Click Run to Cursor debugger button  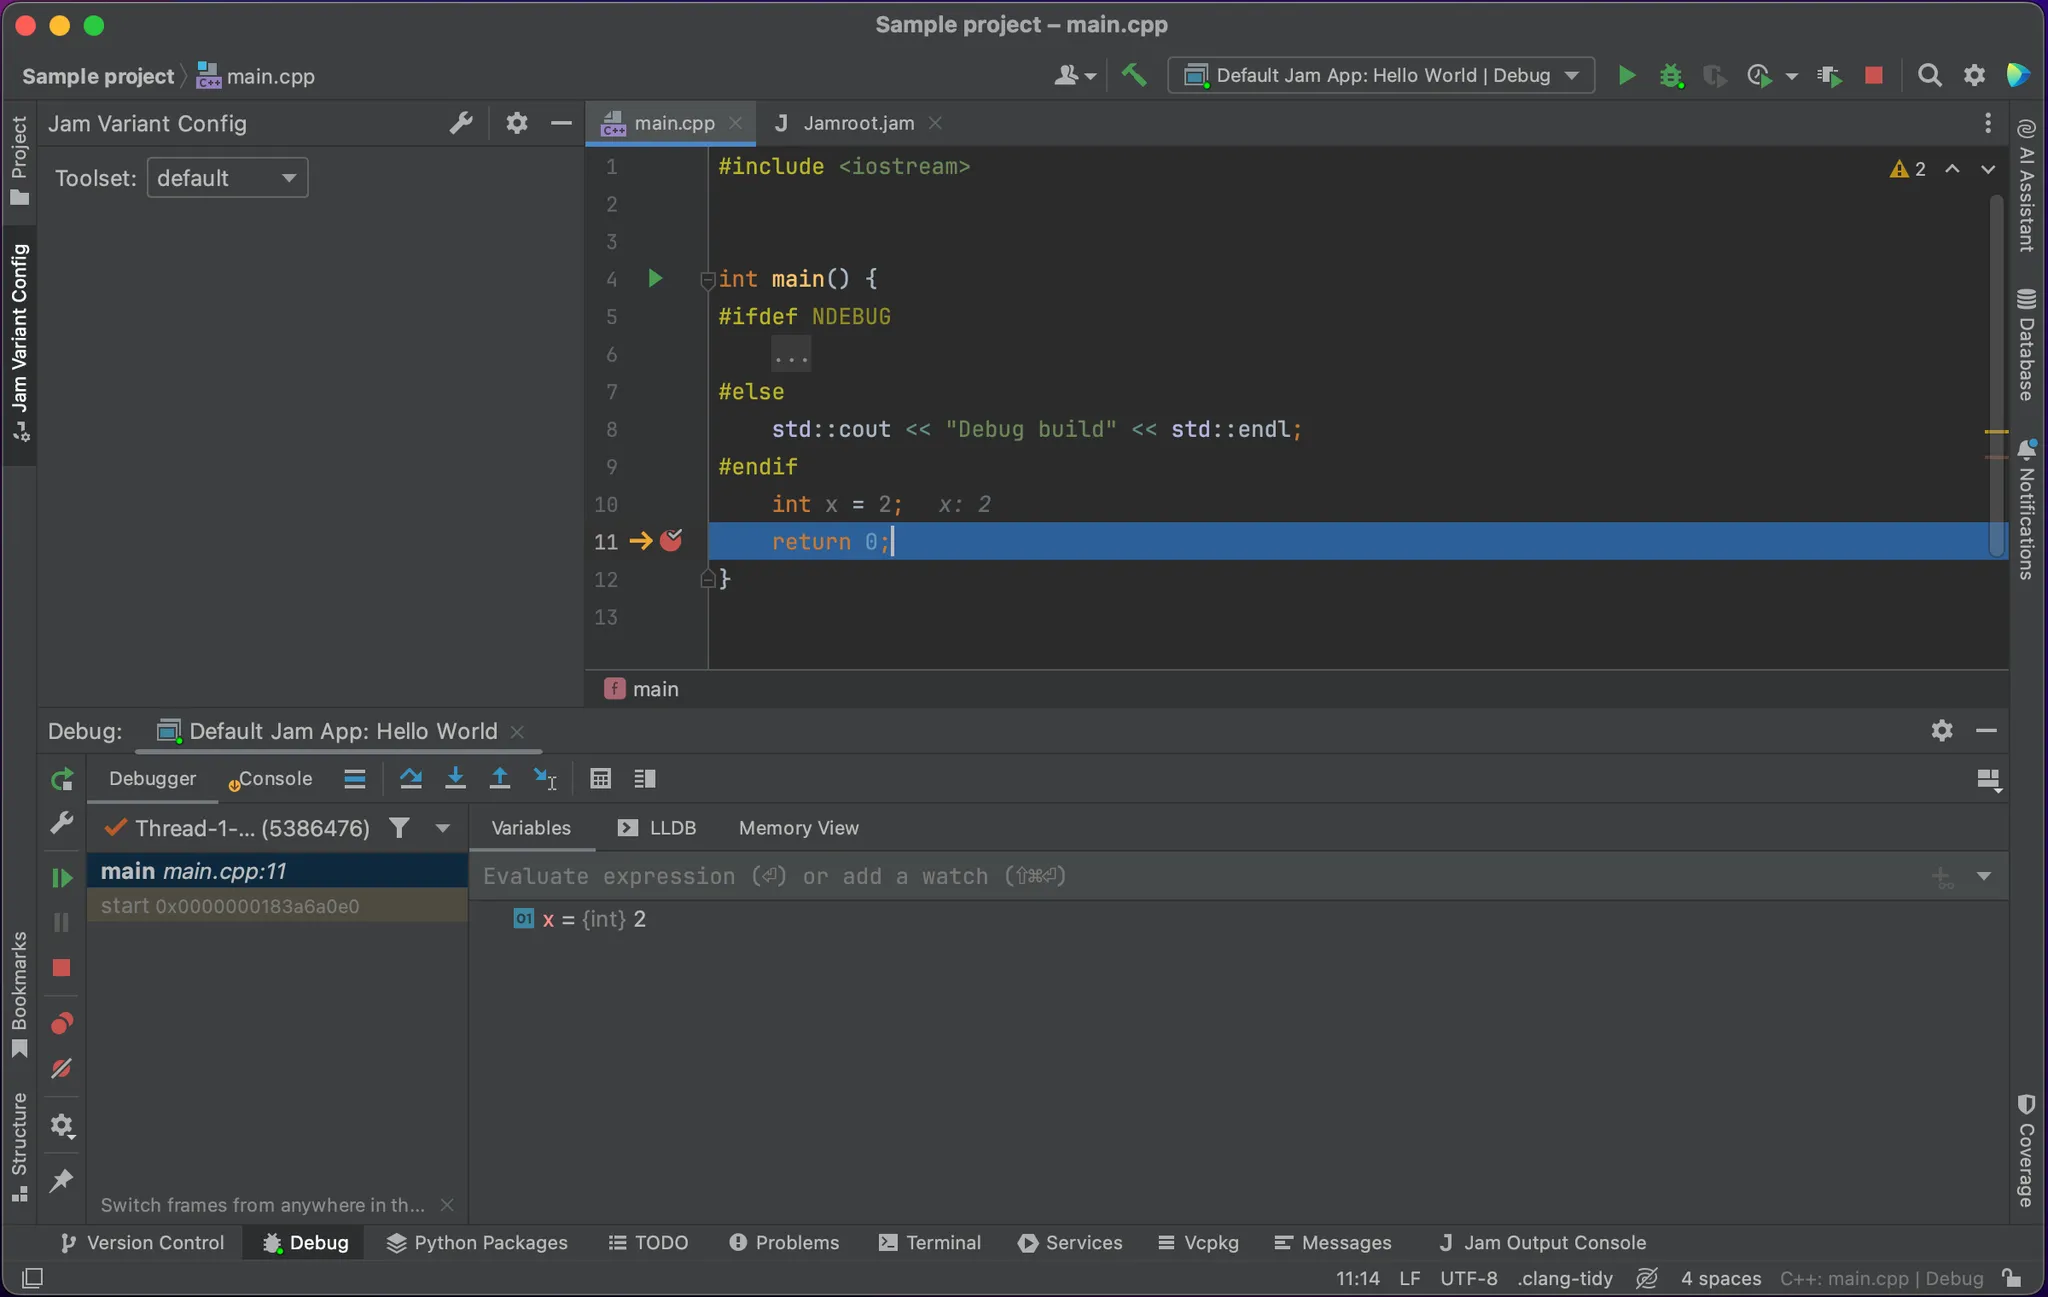click(x=545, y=778)
